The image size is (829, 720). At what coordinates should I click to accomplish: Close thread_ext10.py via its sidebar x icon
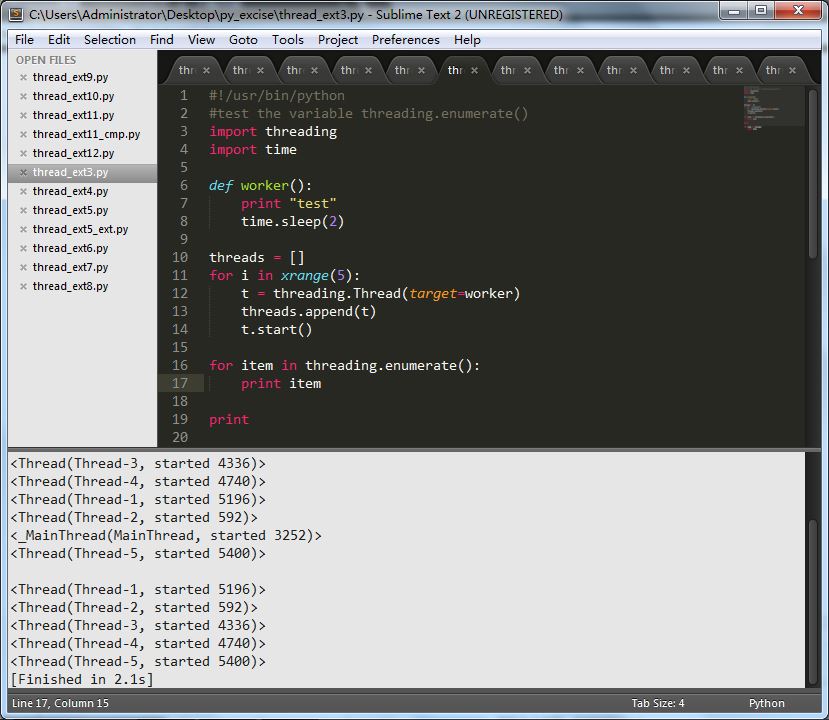(x=23, y=97)
